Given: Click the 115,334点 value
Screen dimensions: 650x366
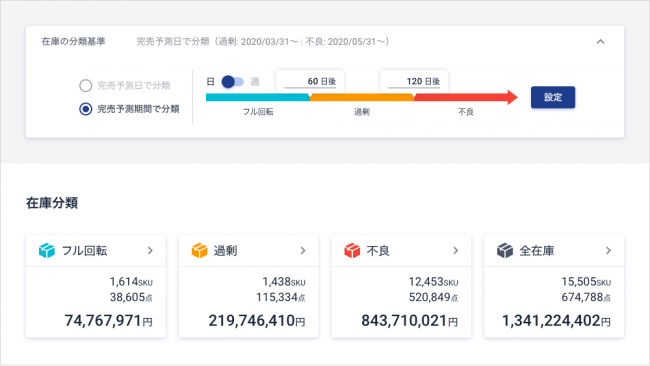Looking at the screenshot, I should [281, 297].
